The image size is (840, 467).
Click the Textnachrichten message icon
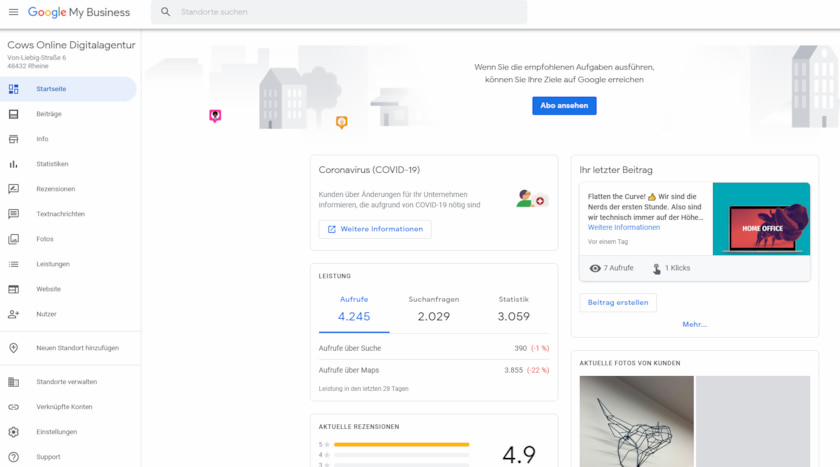(x=13, y=214)
